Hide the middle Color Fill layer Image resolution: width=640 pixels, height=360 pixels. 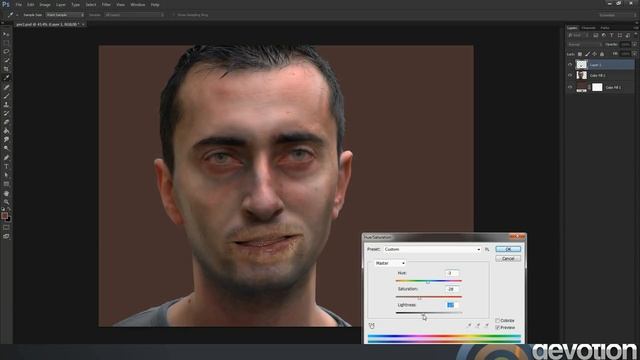click(x=570, y=75)
